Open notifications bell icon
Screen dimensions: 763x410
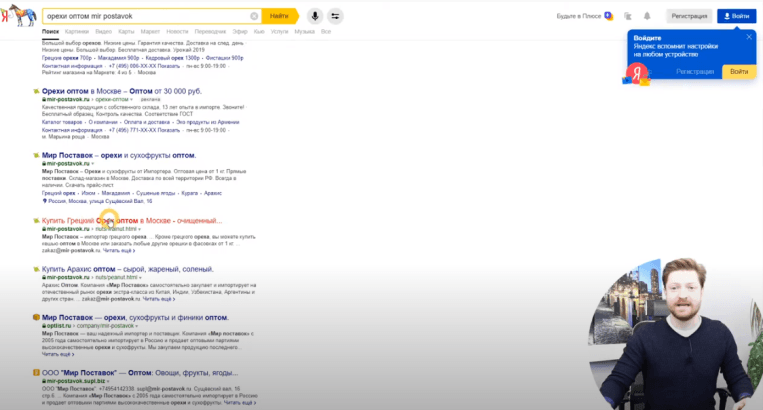[x=647, y=16]
